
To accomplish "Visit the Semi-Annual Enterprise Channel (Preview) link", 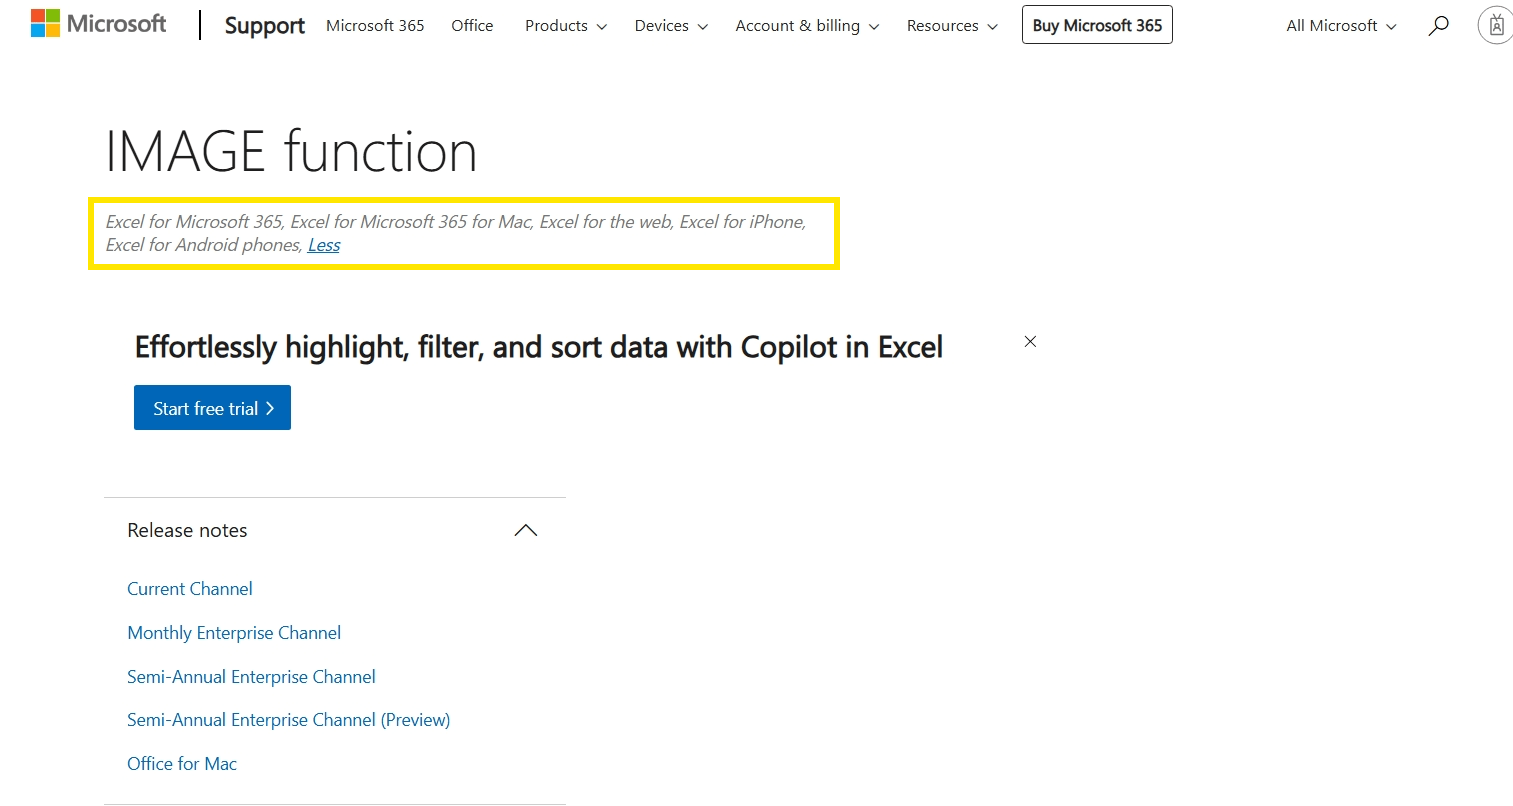I will click(x=288, y=720).
